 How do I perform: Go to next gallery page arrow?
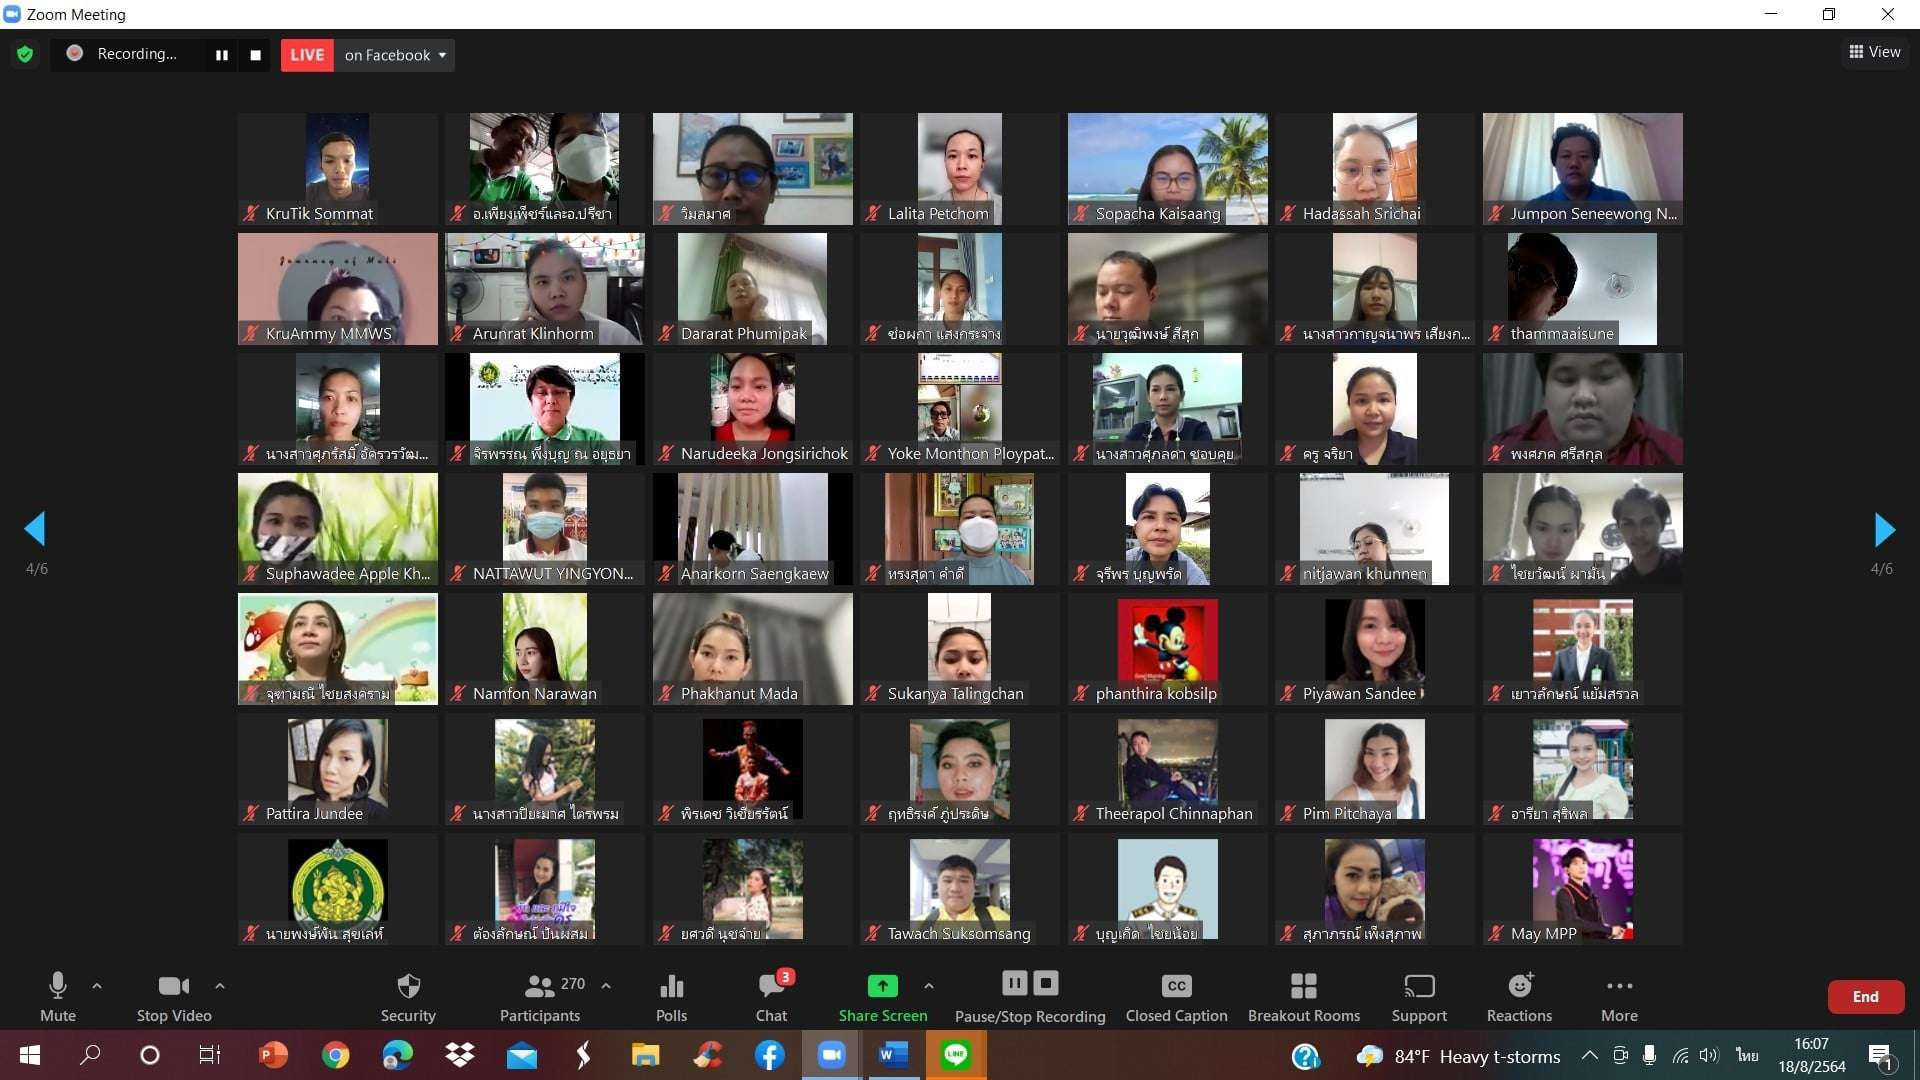coord(1884,529)
